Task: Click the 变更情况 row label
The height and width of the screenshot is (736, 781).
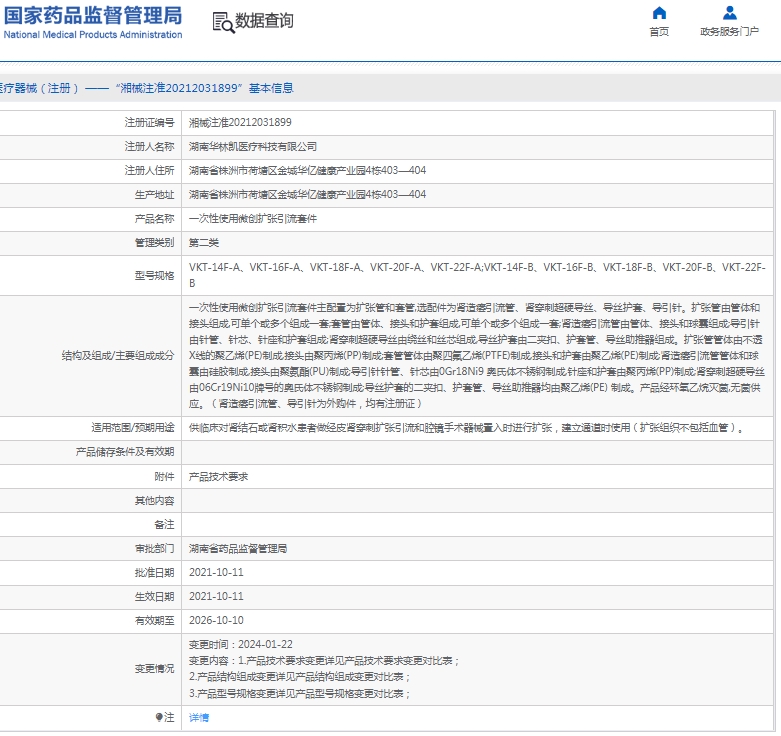Action: [154, 669]
